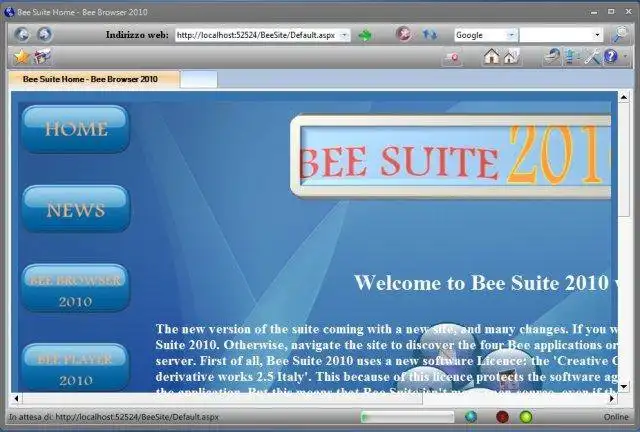Image resolution: width=640 pixels, height=432 pixels.
Task: Open the empty new tab
Action: 199,79
